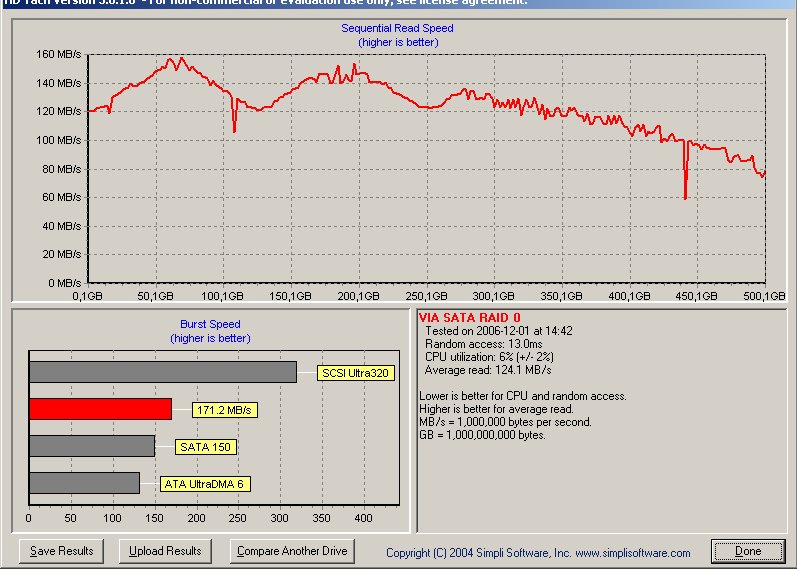Image resolution: width=797 pixels, height=569 pixels.
Task: Click the 80 MB/s axis label
Action: (x=62, y=169)
